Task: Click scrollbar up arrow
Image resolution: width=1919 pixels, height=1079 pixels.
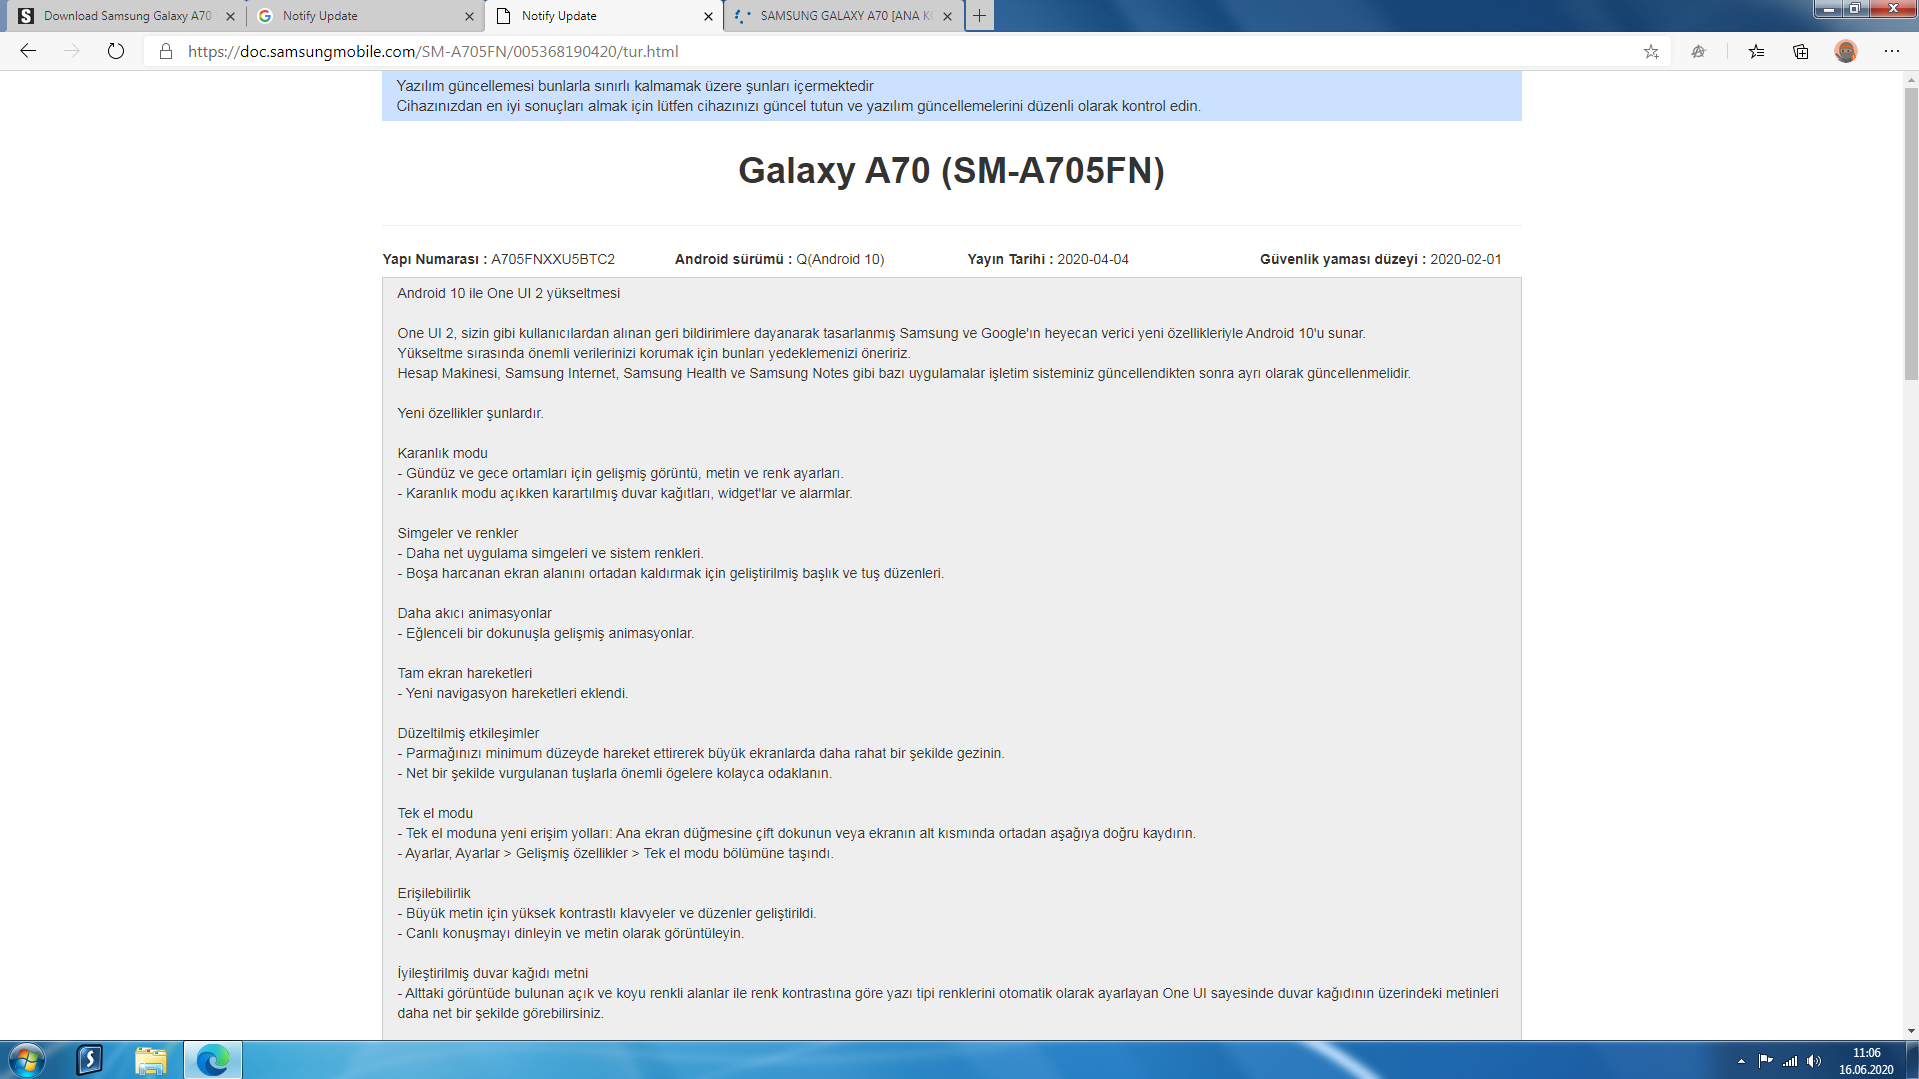Action: pos(1910,78)
